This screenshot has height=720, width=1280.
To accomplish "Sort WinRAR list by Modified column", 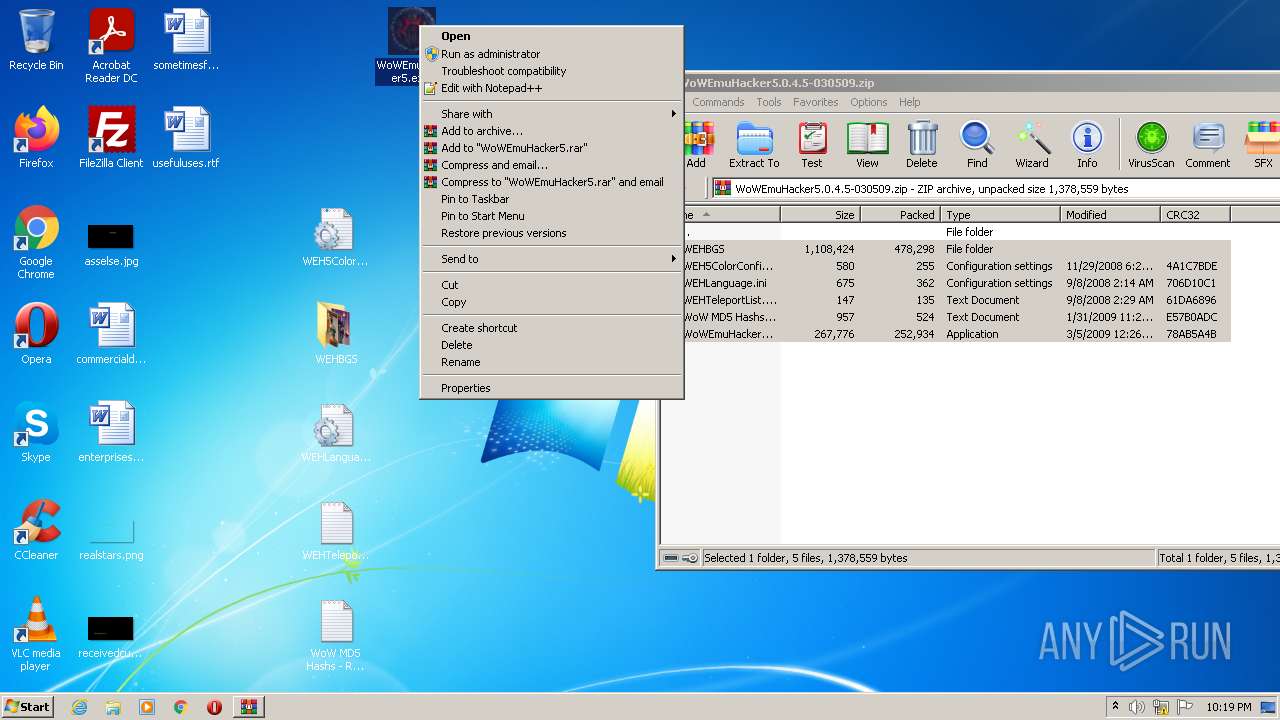I will [1110, 215].
